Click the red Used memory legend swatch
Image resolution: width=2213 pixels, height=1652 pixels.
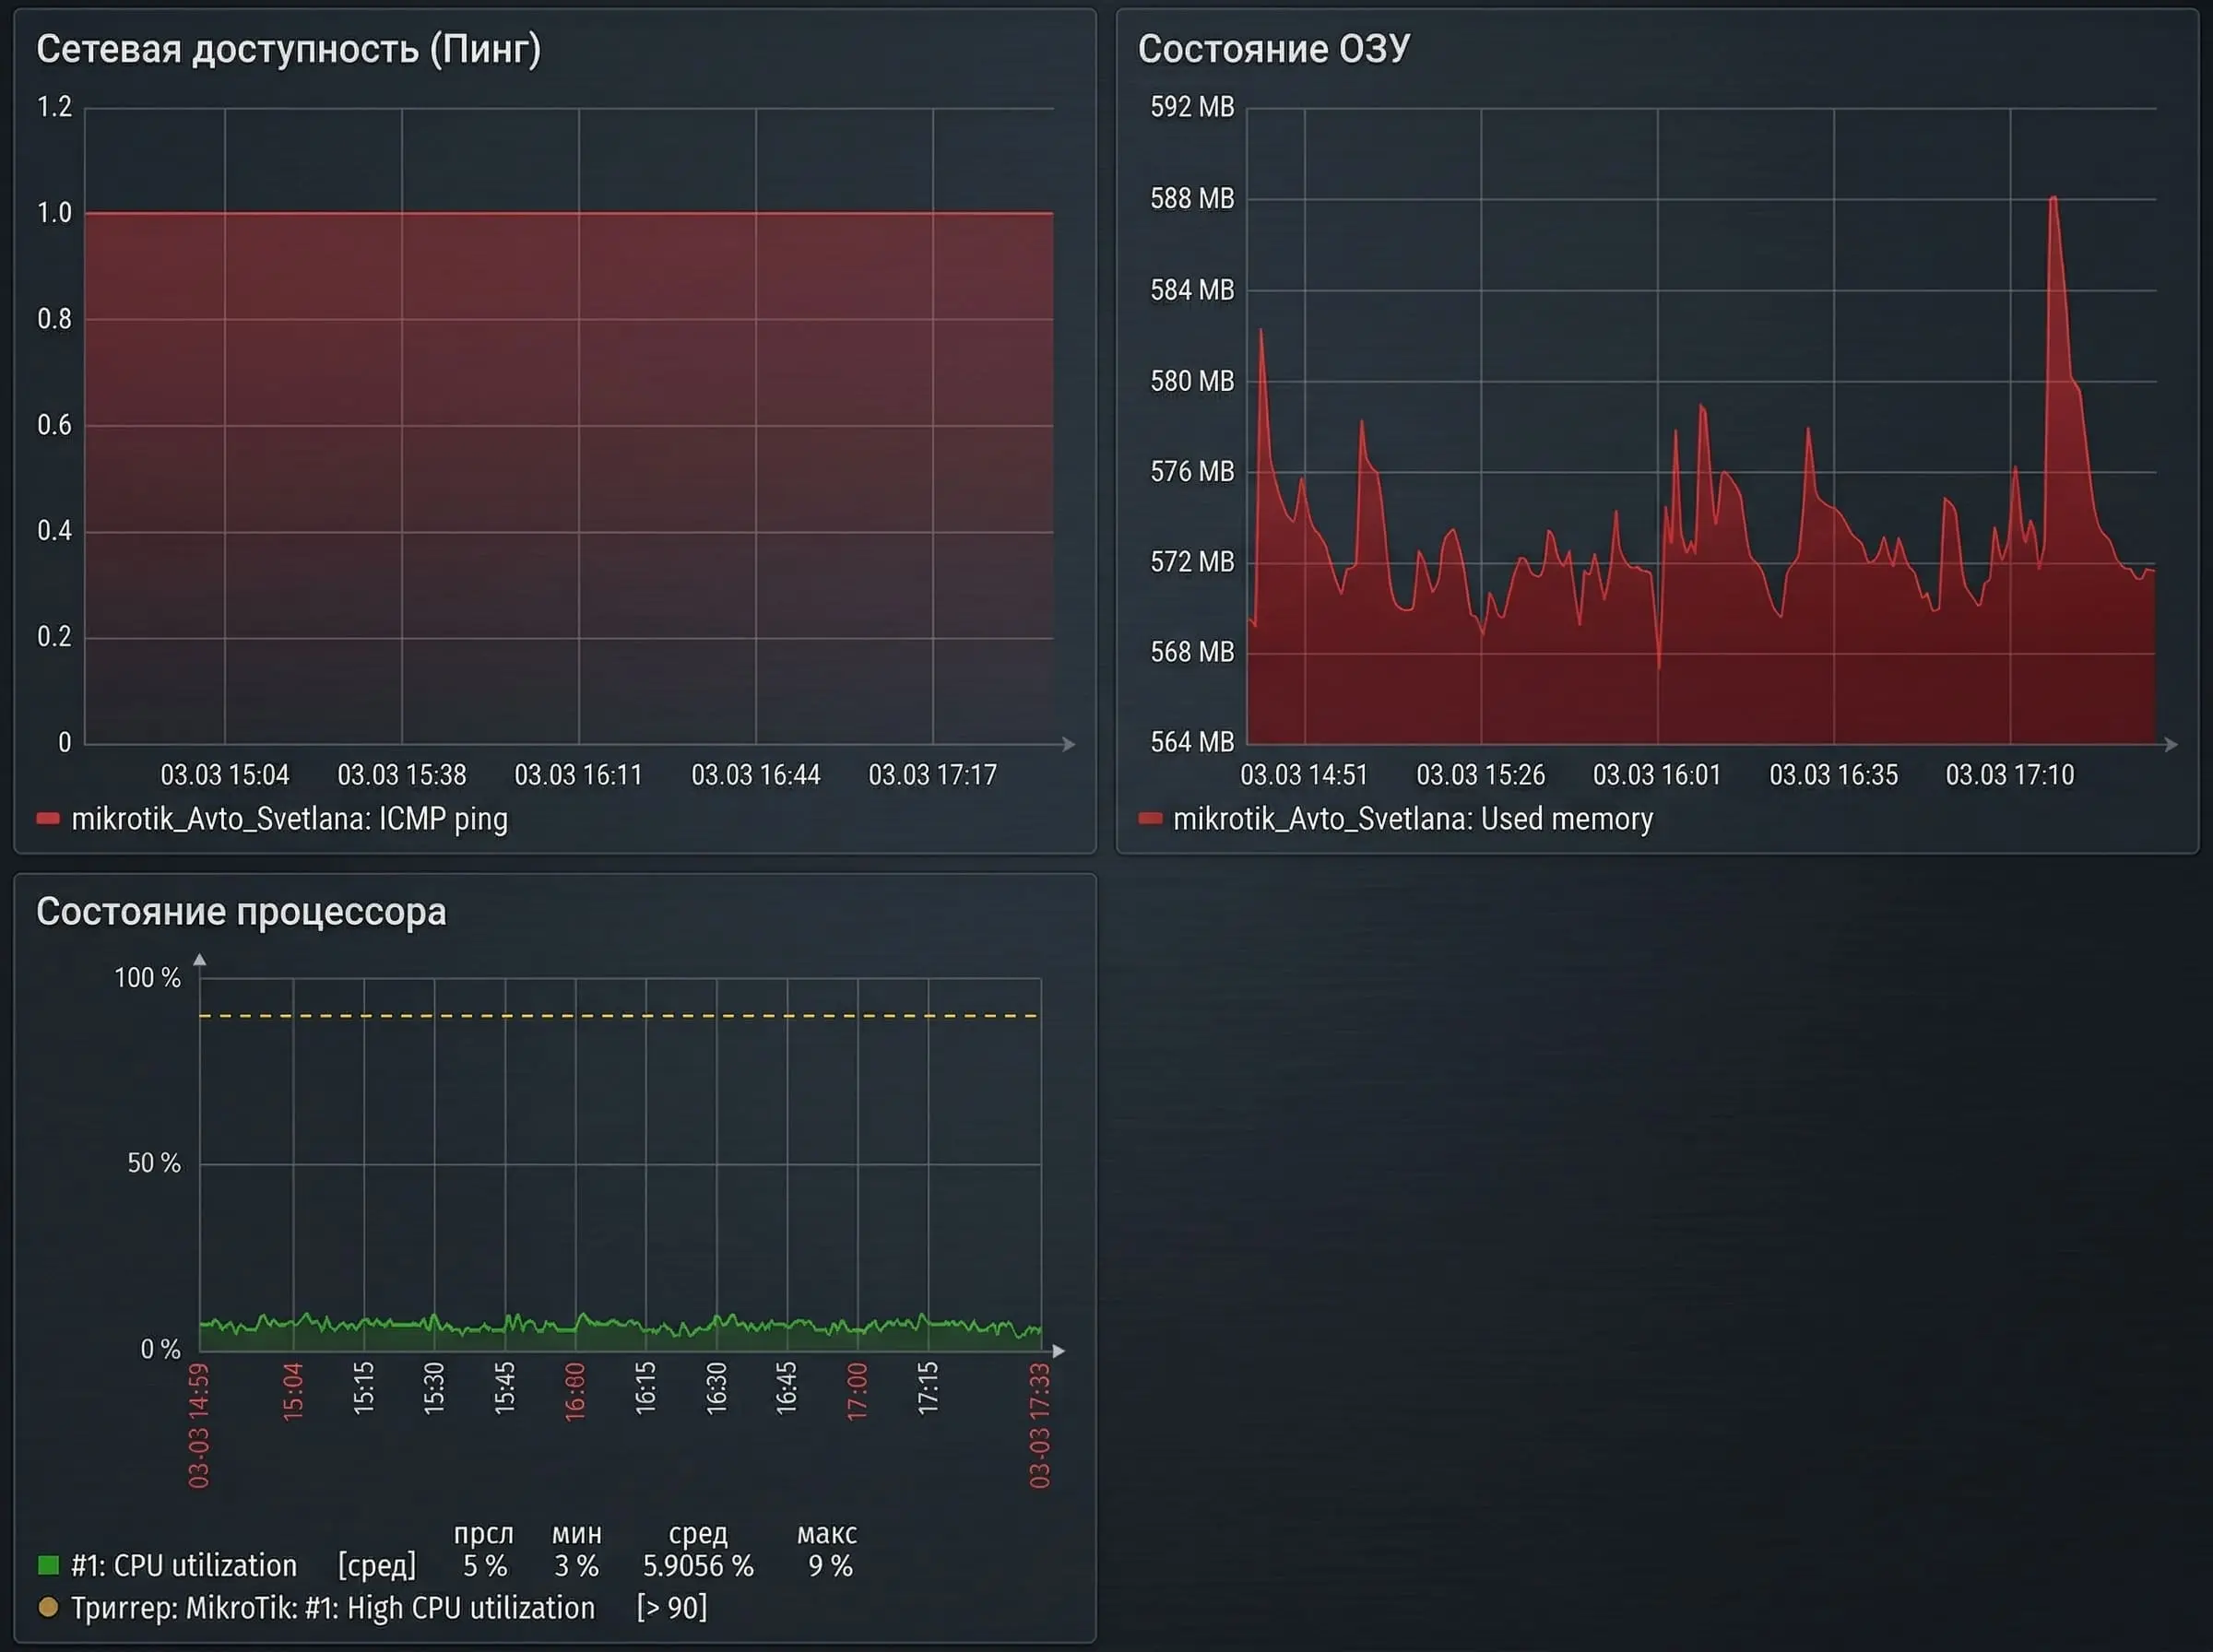pos(1150,819)
